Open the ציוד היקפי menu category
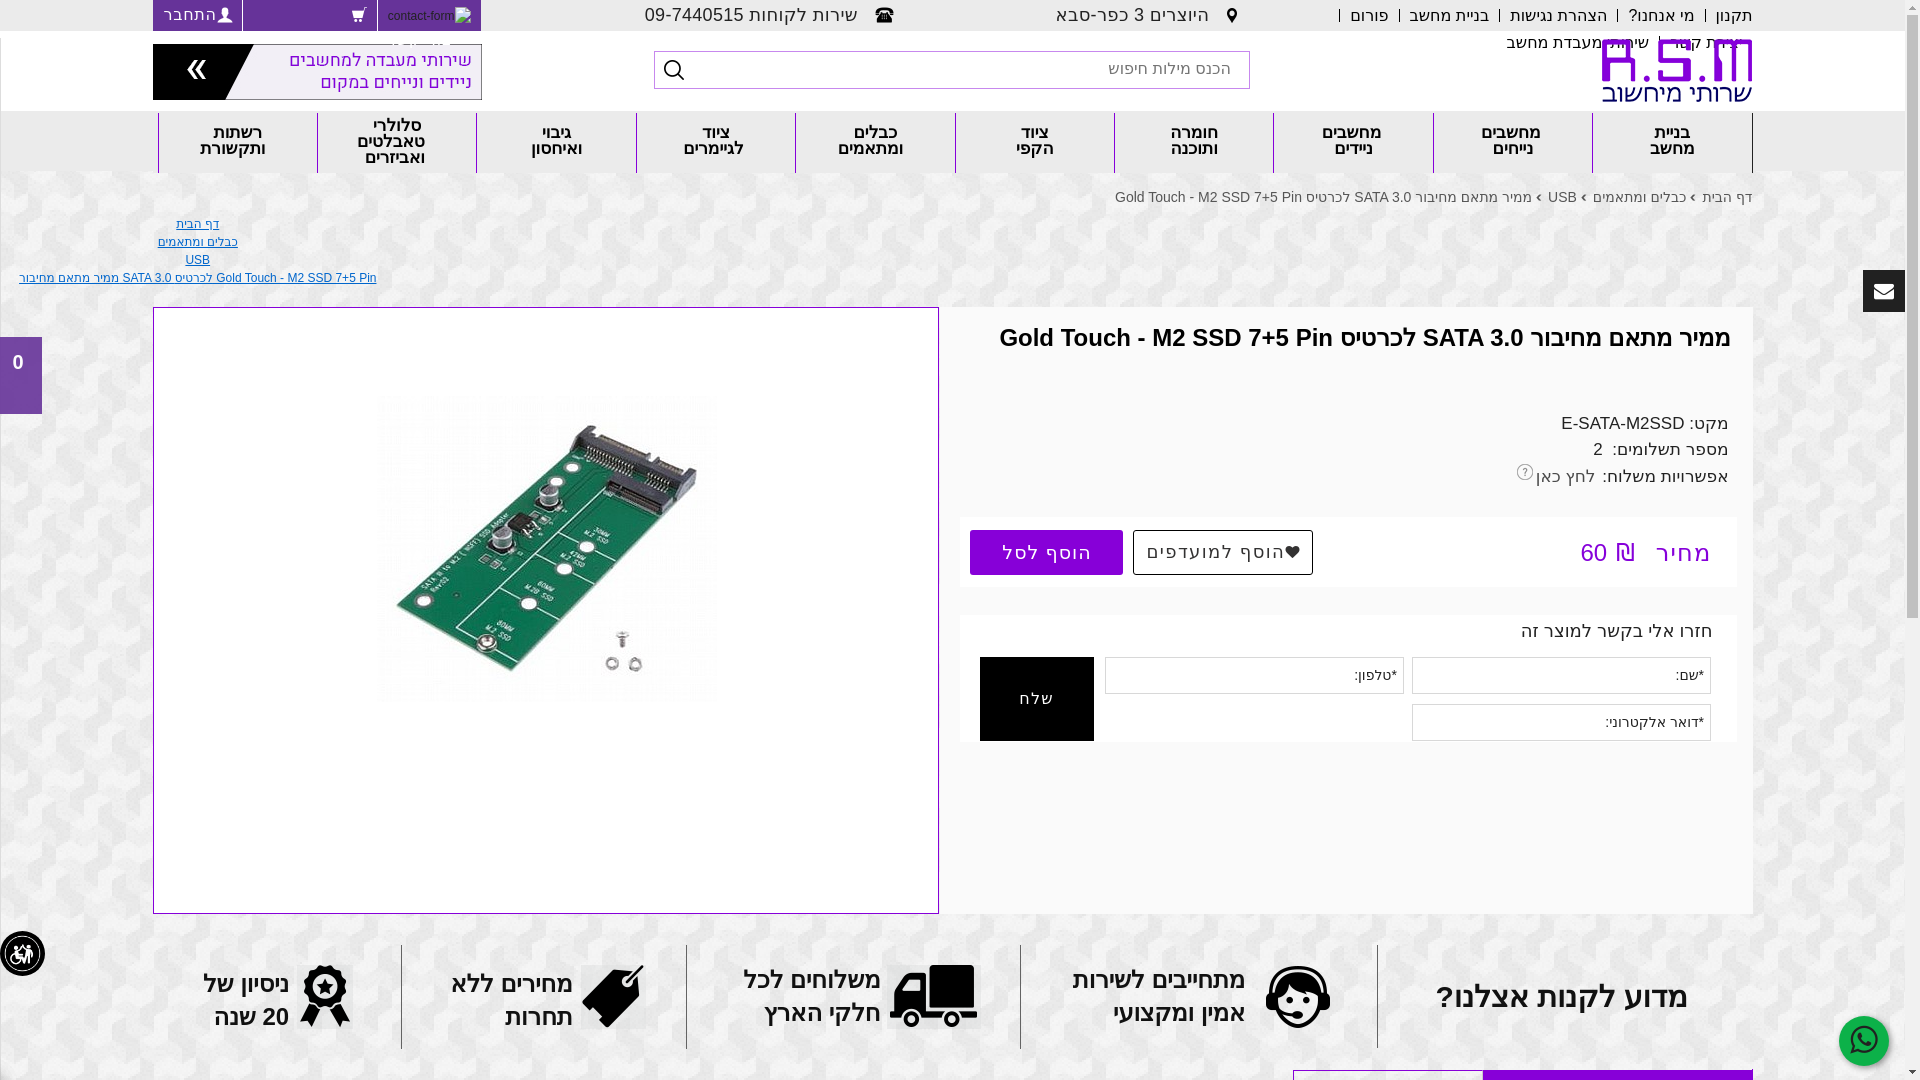Screen dimensions: 1920x1080 1035,142
